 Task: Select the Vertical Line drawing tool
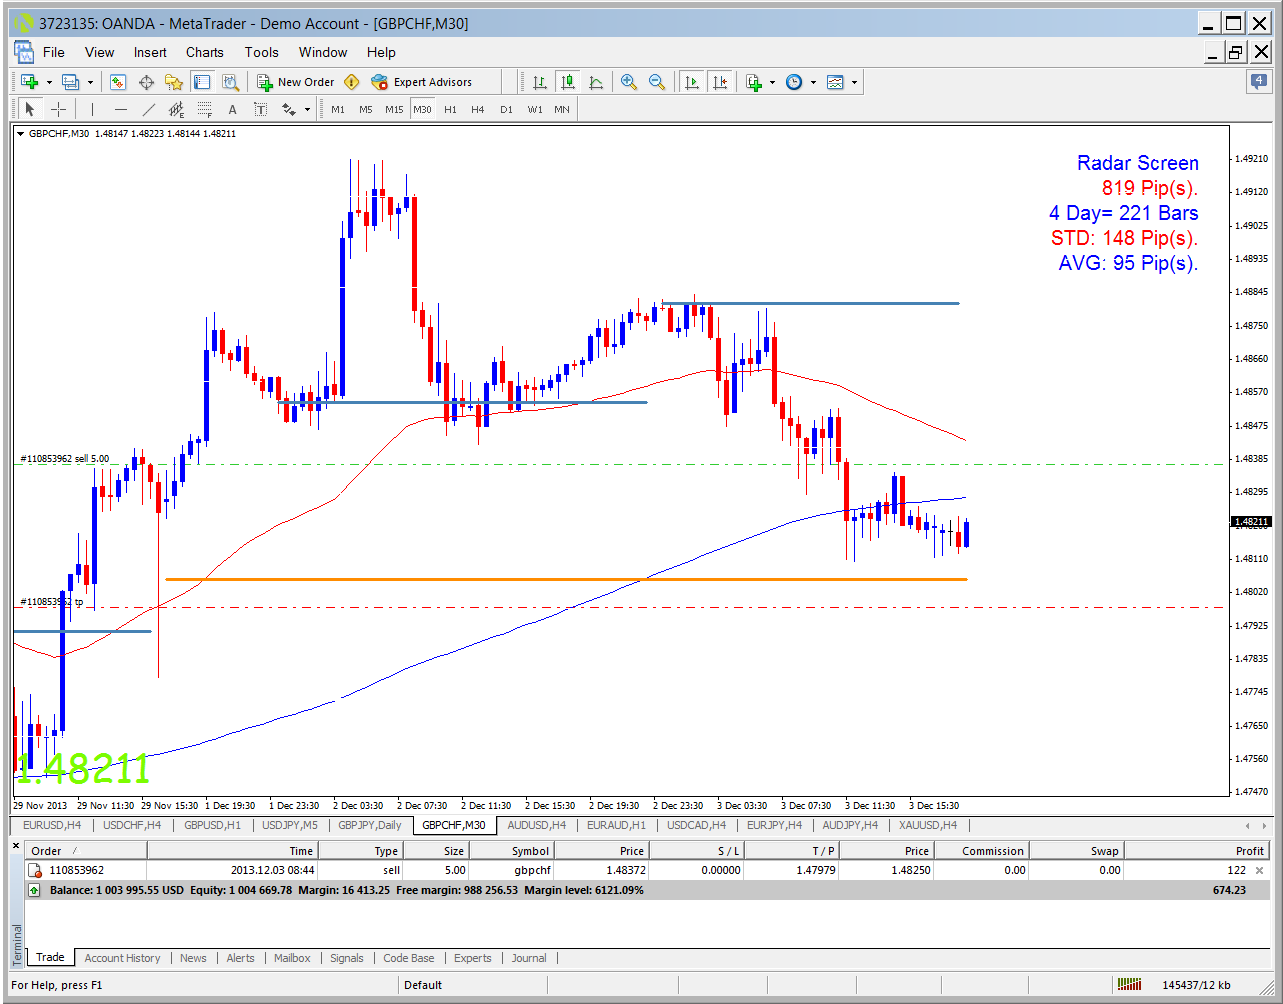[92, 109]
